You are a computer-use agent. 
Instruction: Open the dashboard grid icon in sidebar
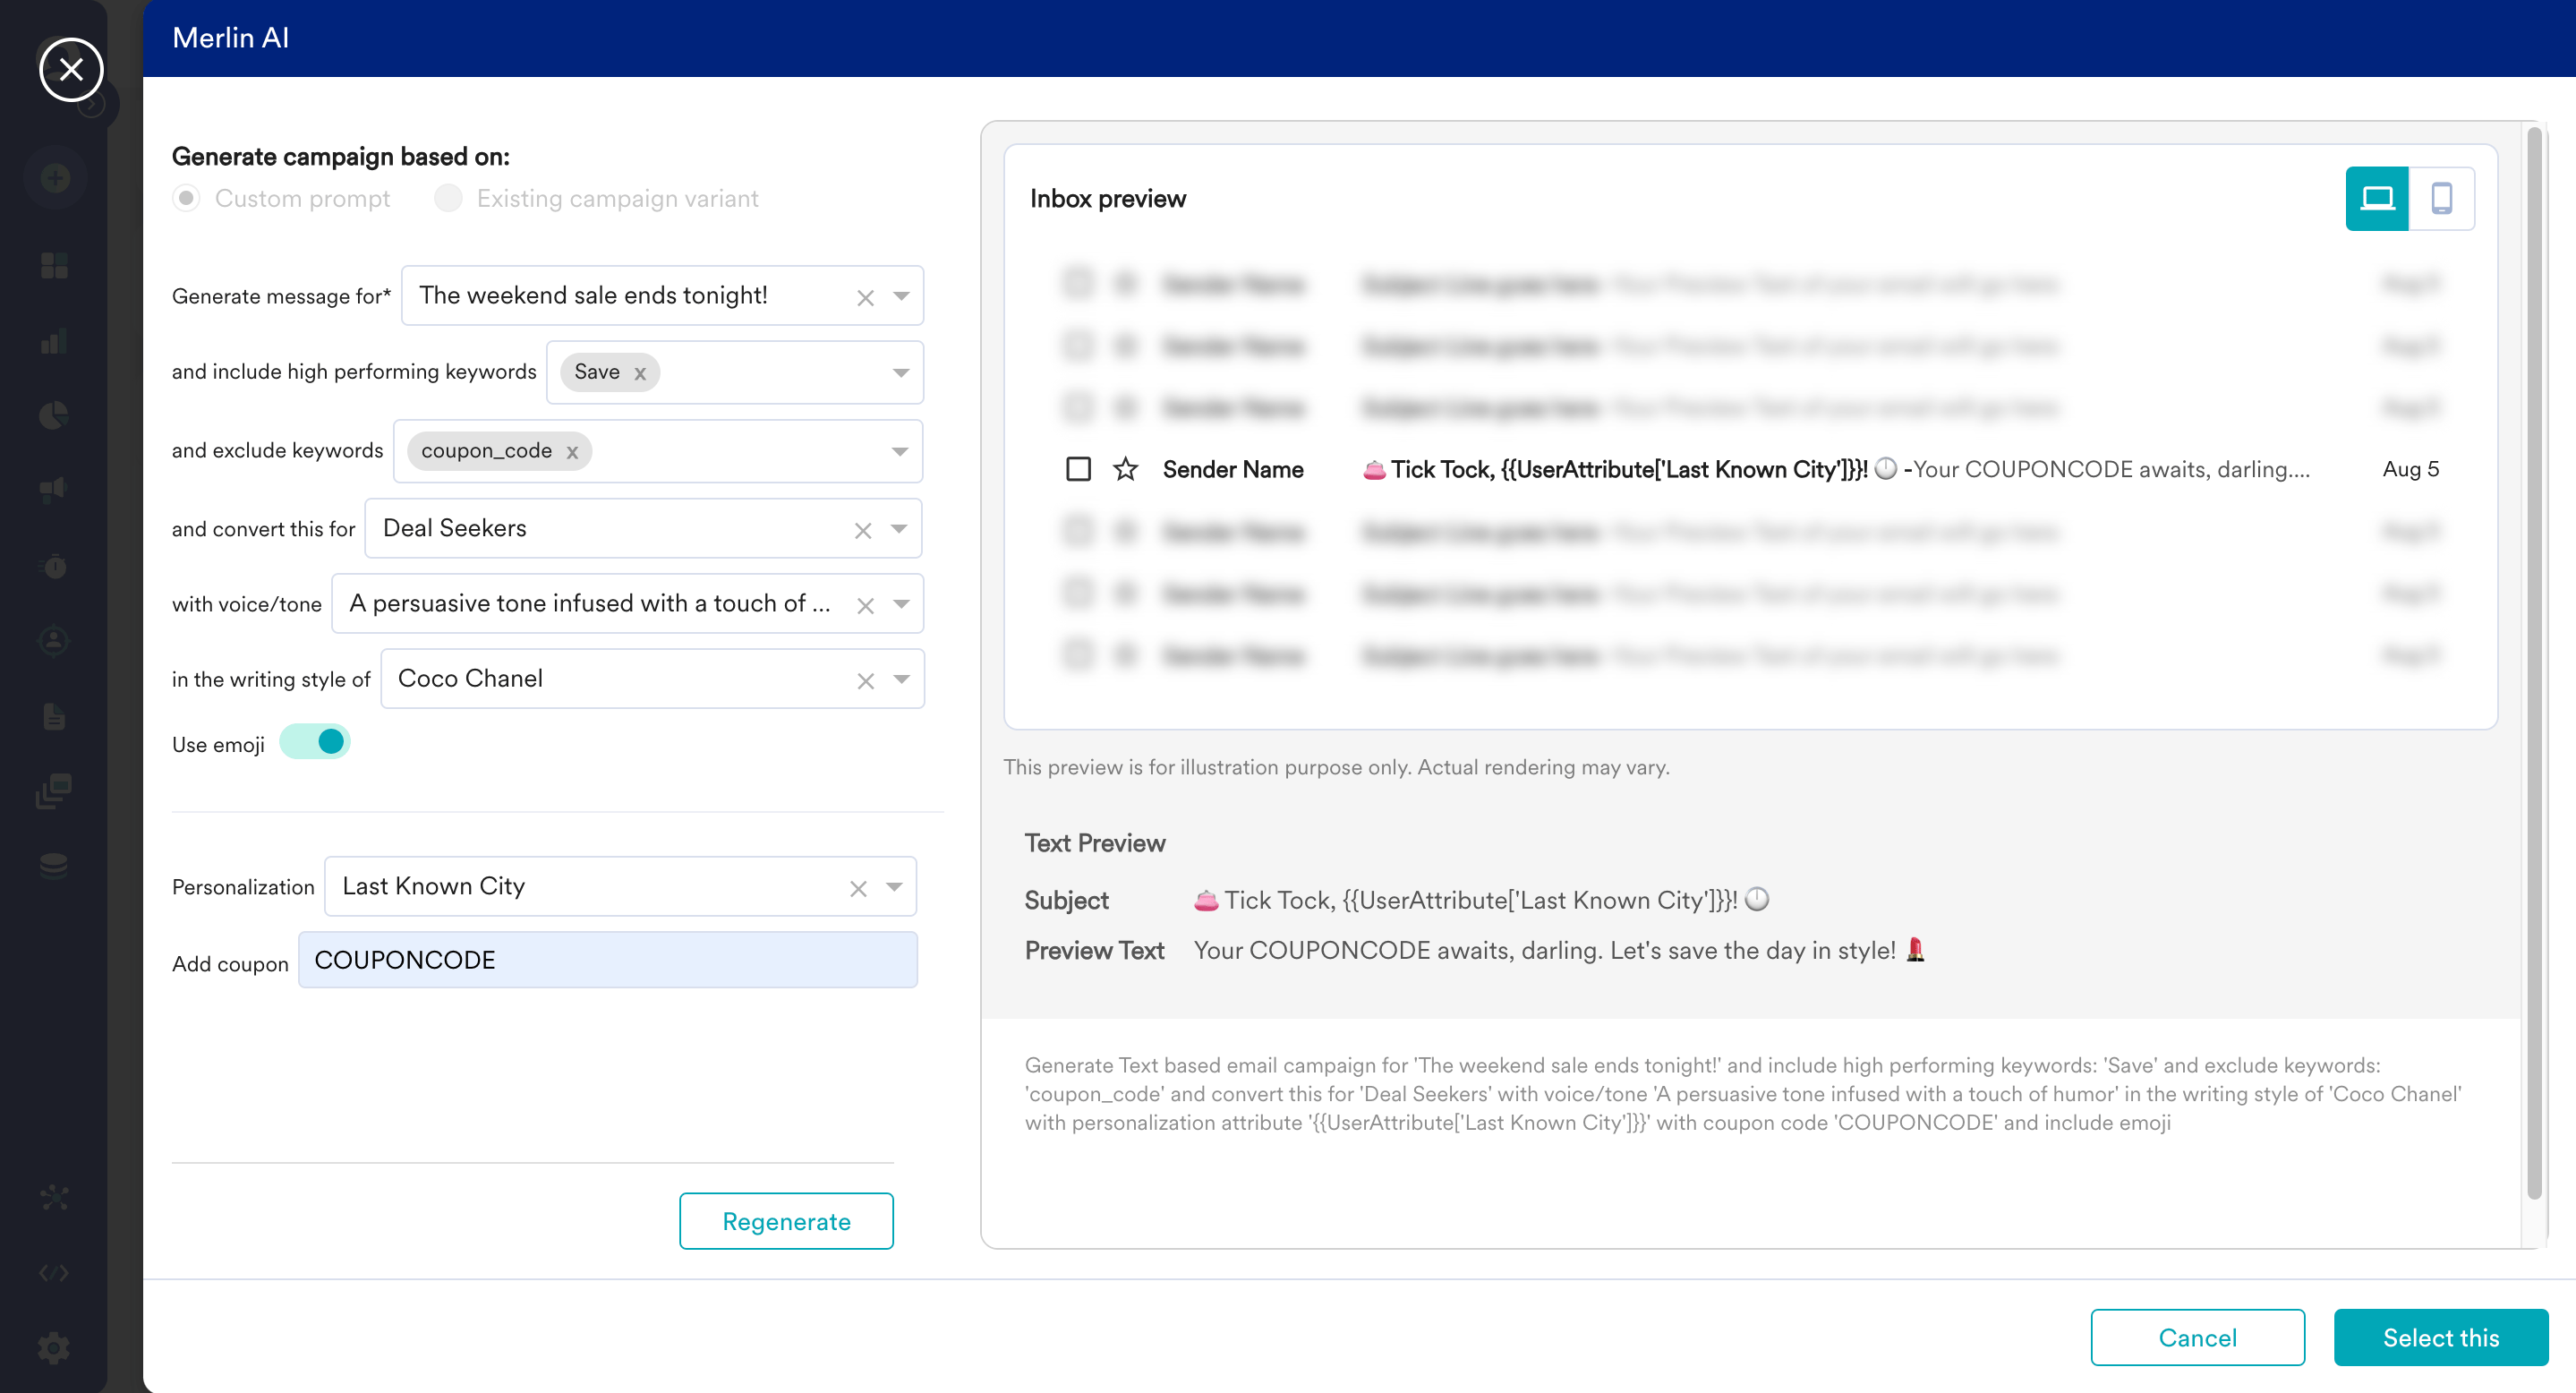tap(55, 266)
